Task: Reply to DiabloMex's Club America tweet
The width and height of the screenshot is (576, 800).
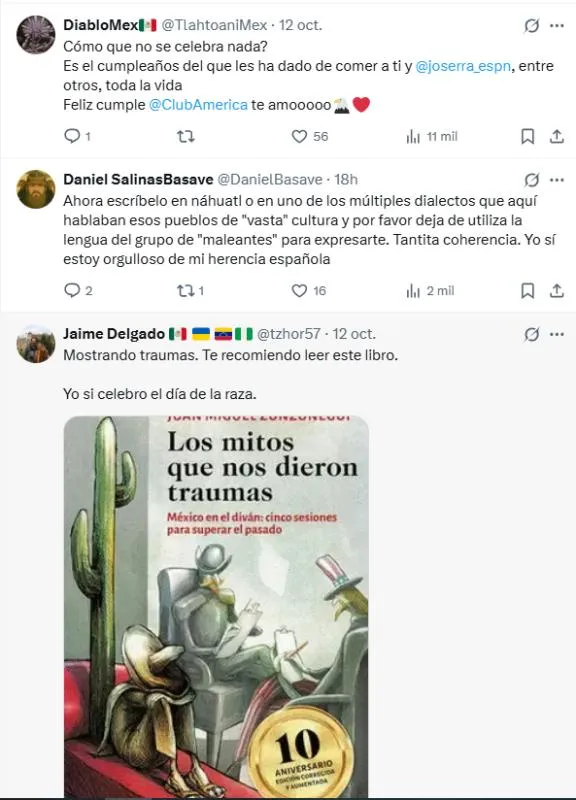Action: coord(72,136)
